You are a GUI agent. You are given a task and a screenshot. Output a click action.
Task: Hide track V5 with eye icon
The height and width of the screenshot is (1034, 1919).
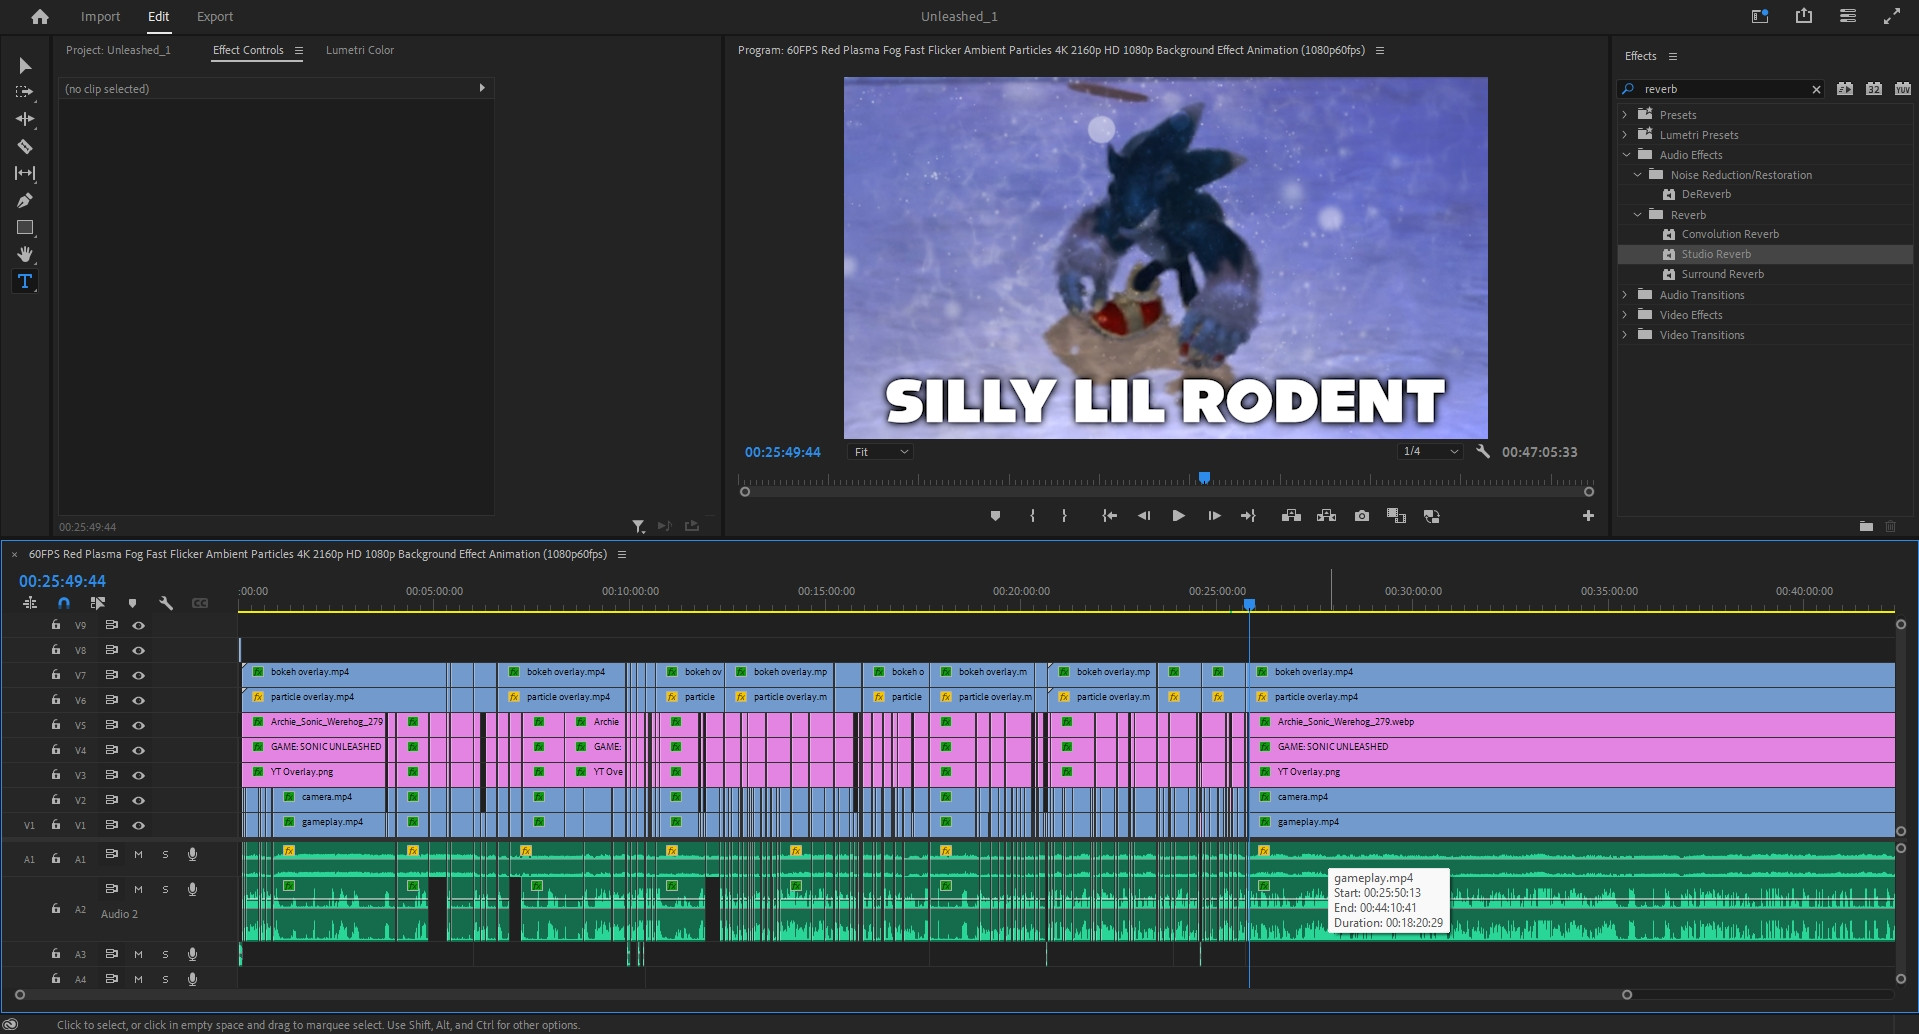coord(139,725)
